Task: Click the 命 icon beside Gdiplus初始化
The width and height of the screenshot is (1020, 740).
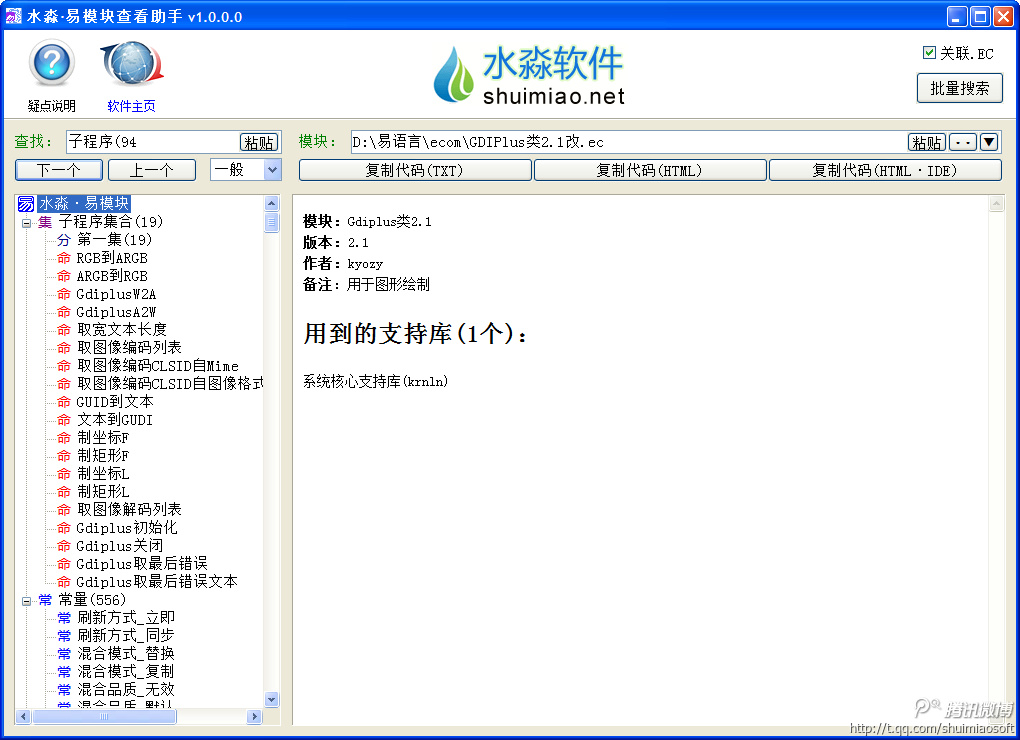Action: pyautogui.click(x=63, y=528)
